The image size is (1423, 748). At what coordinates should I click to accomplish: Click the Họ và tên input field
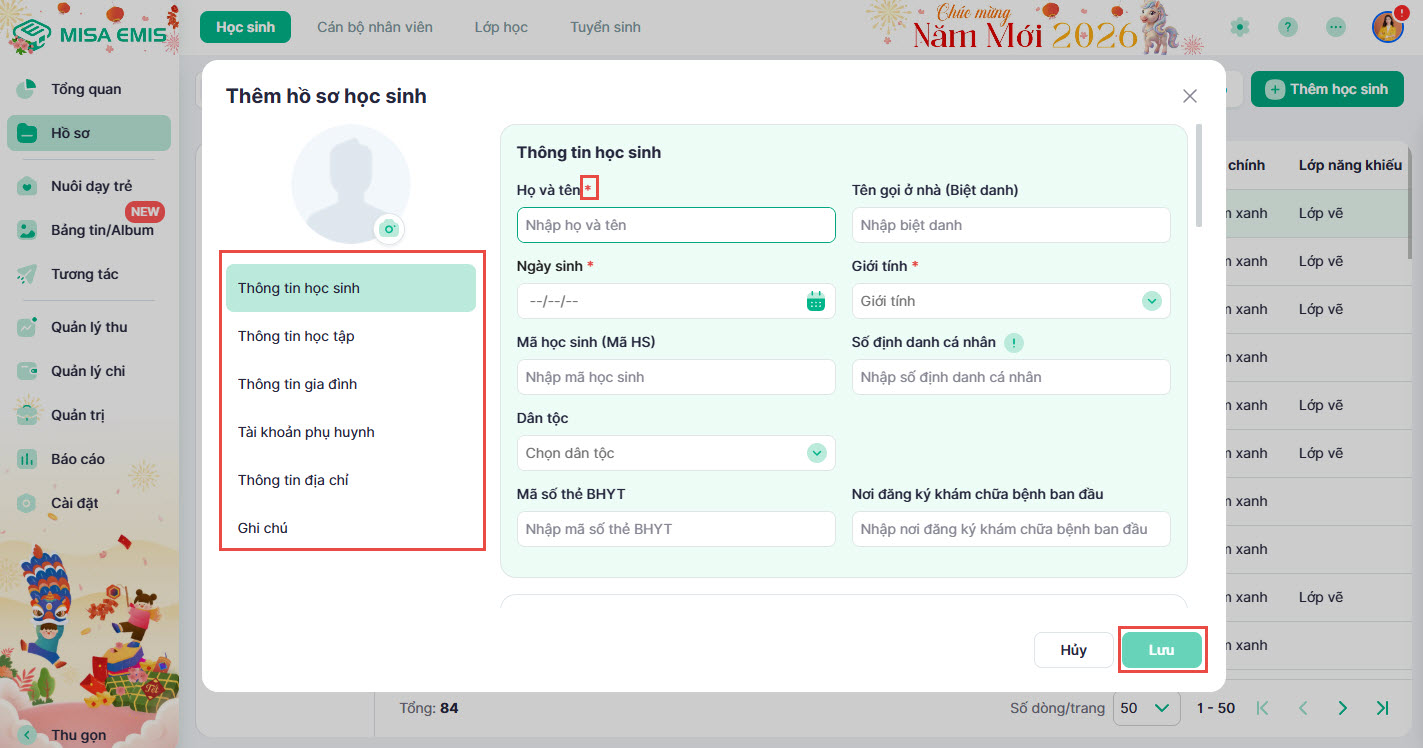tap(676, 225)
